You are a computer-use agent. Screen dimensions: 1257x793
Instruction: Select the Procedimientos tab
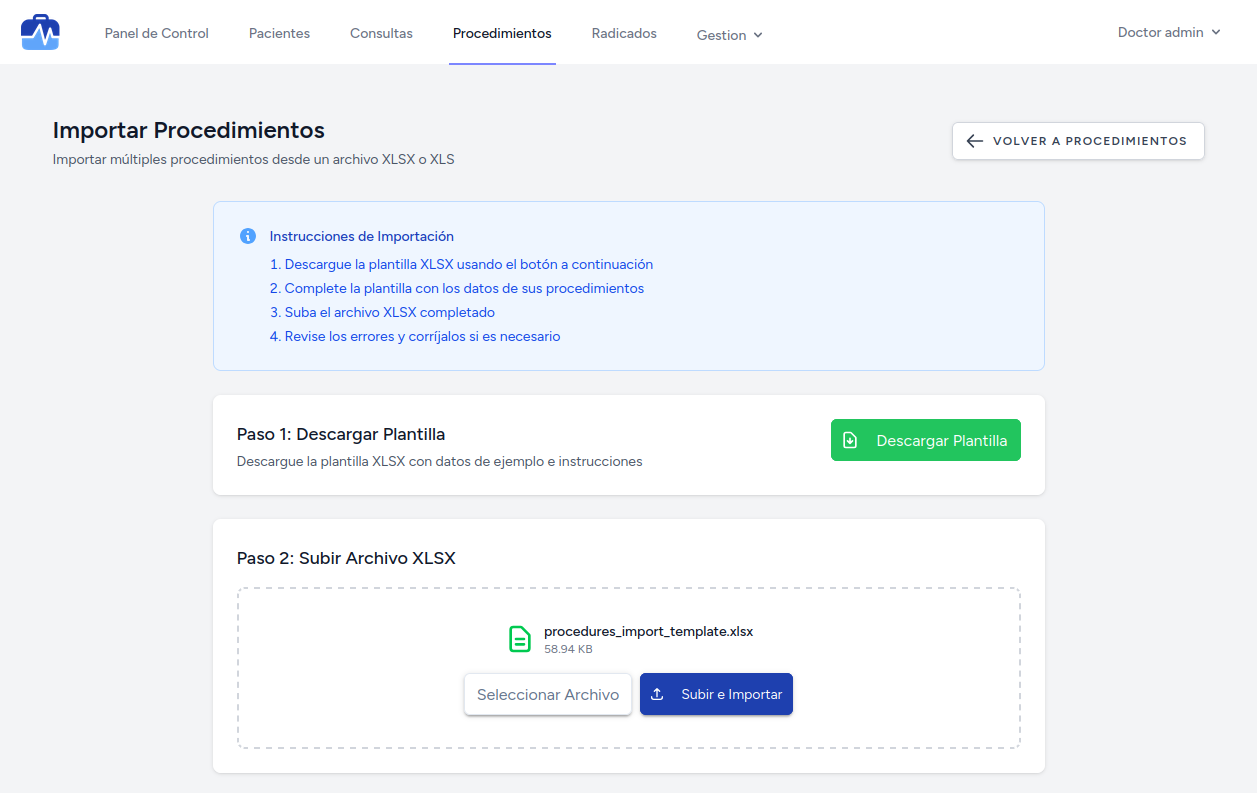[502, 33]
